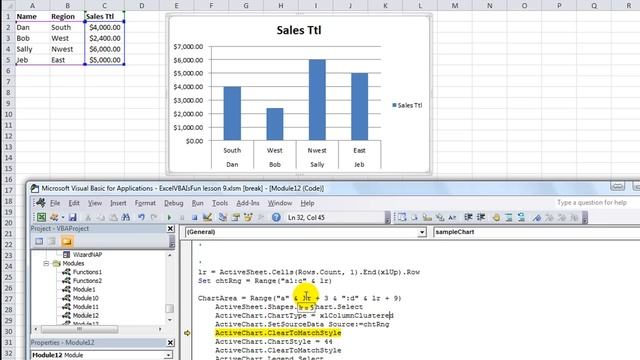640x360 pixels.
Task: Click the Parameter Info icon
Action: click(x=440, y=218)
